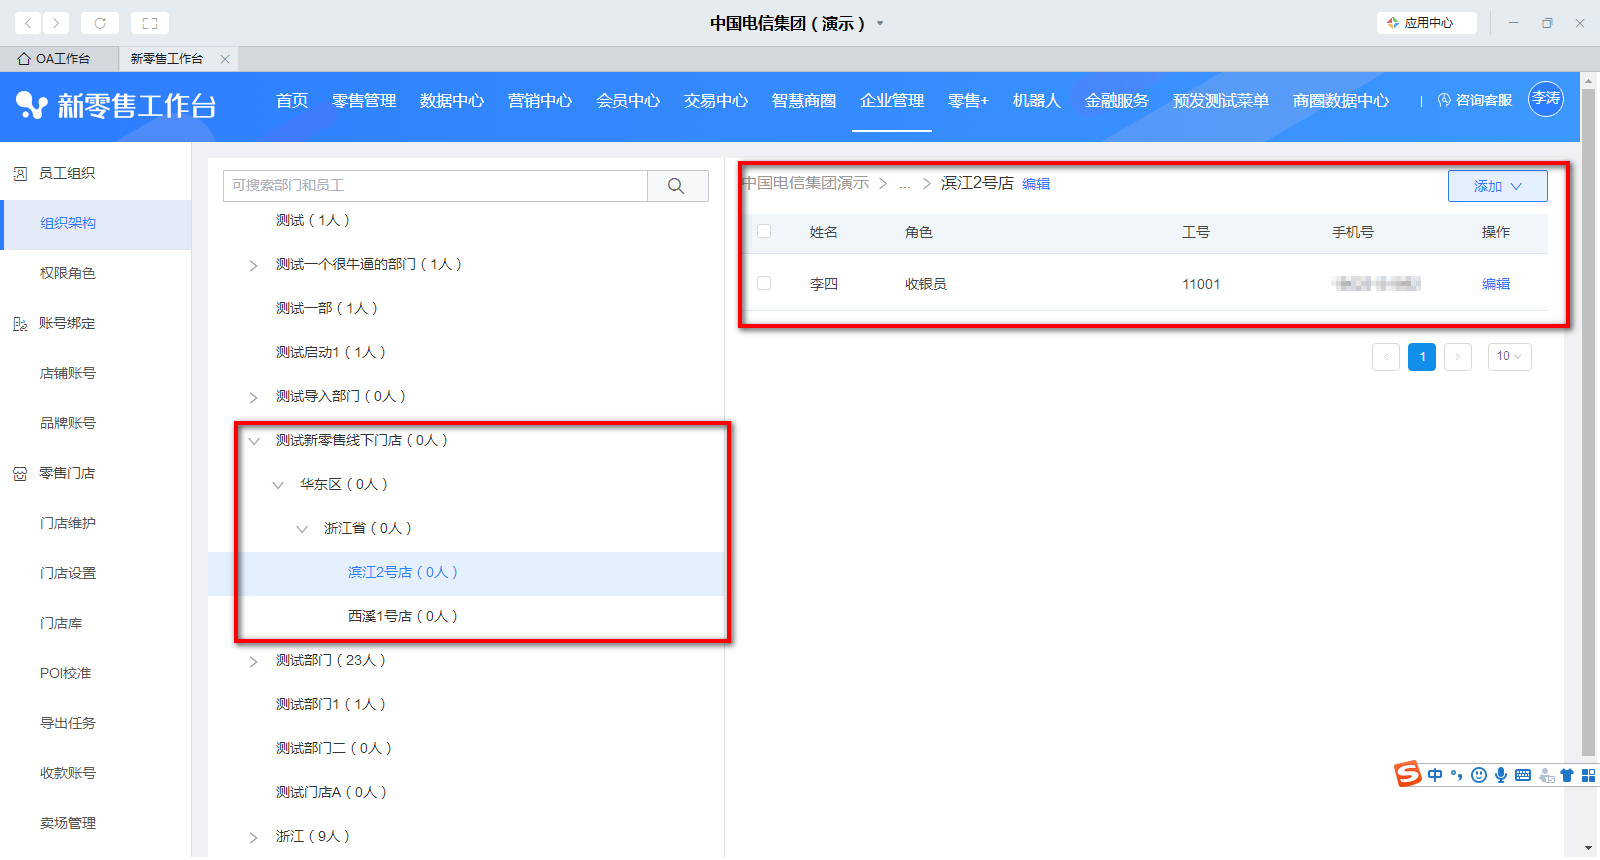Collapse the 测试新零售线下门店 tree node
This screenshot has width=1600, height=860.
(x=254, y=441)
